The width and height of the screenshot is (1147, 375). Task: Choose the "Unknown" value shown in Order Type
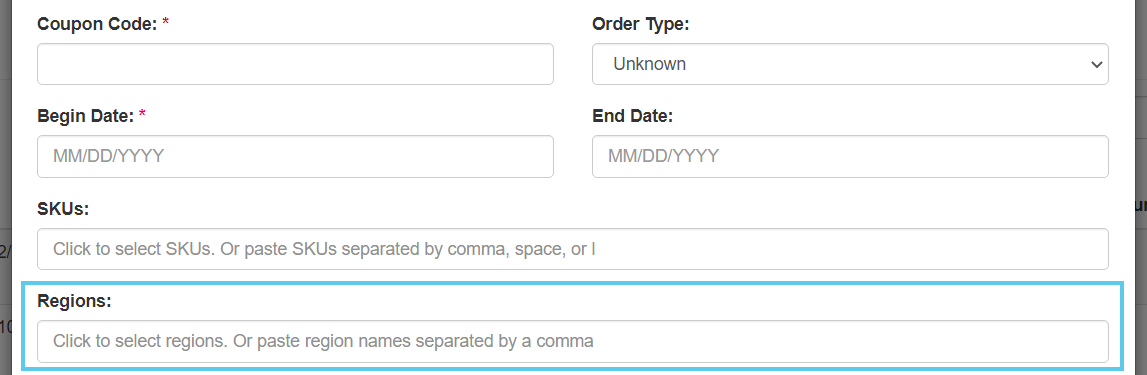click(650, 64)
